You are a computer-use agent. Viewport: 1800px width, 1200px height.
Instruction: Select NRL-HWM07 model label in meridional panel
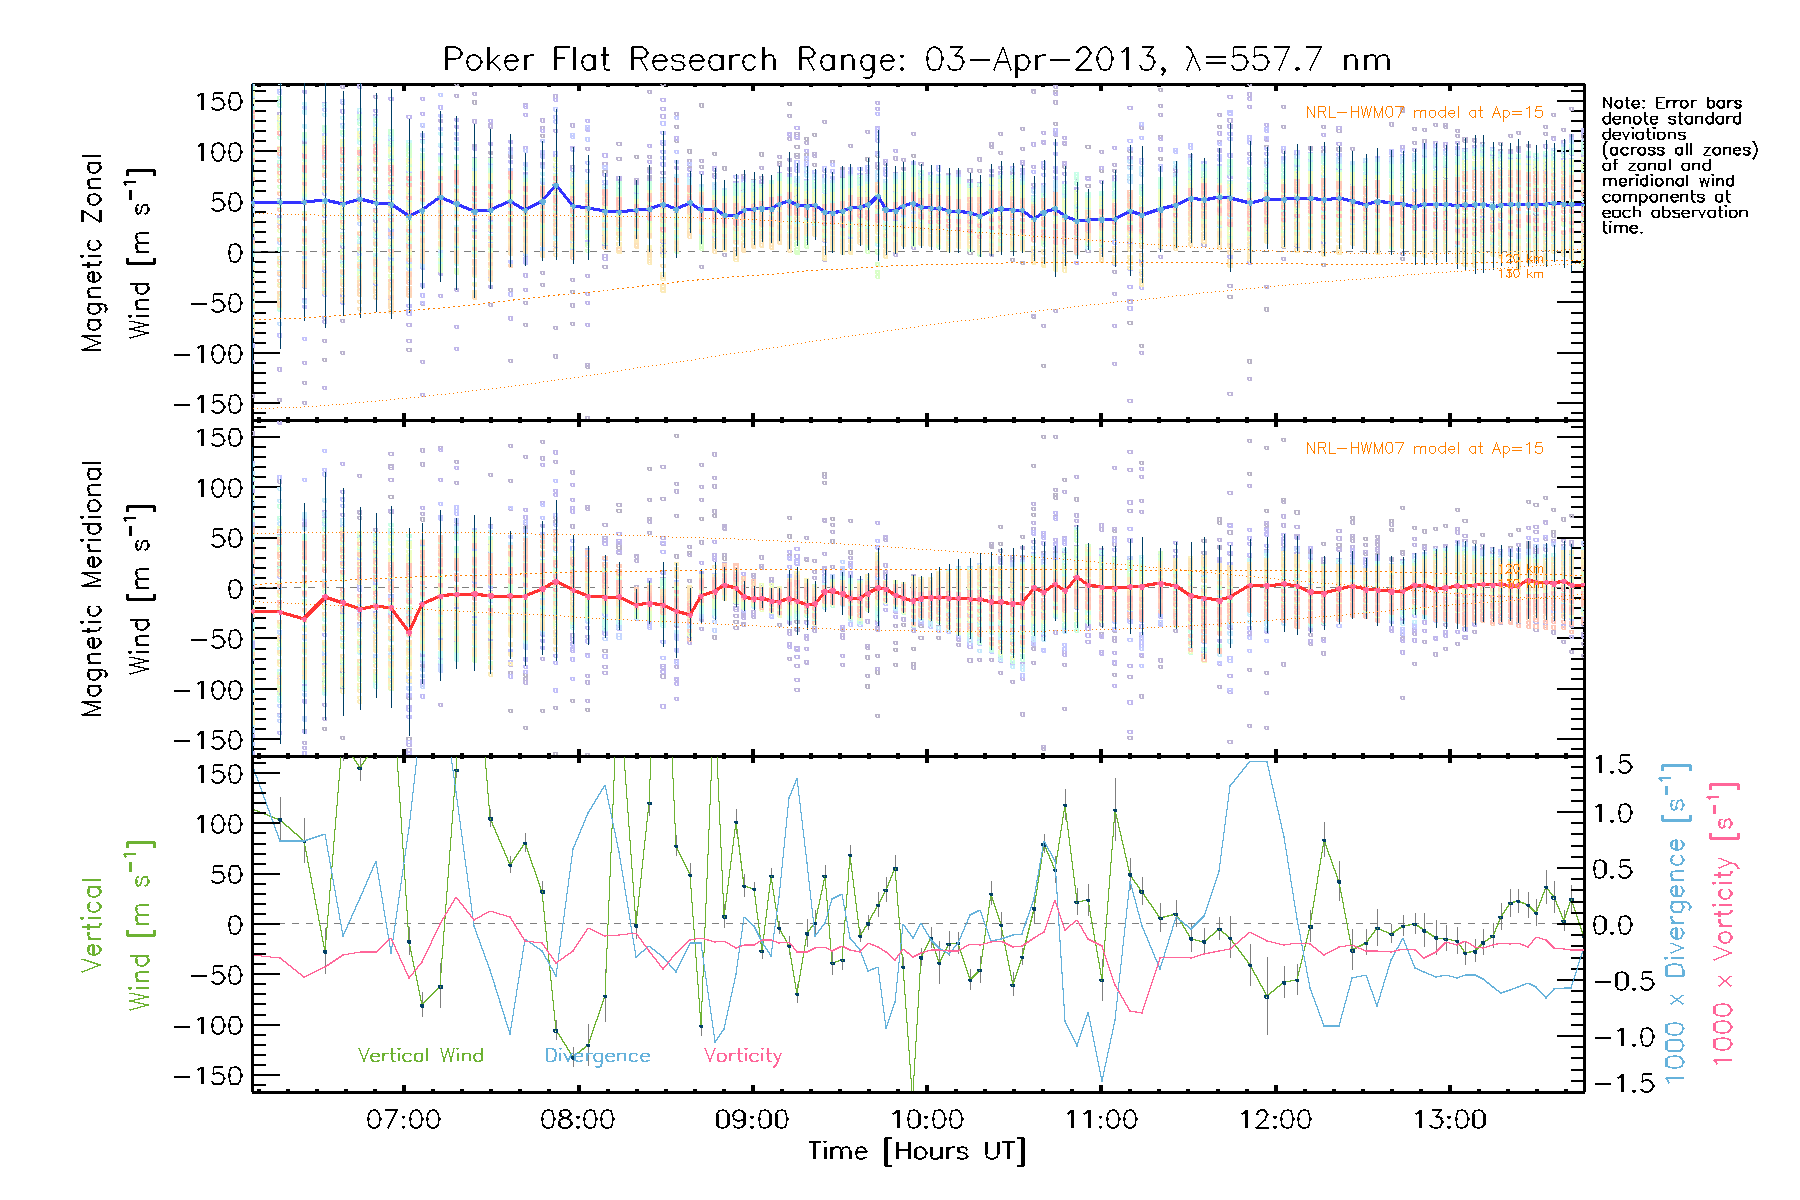click(x=1423, y=449)
